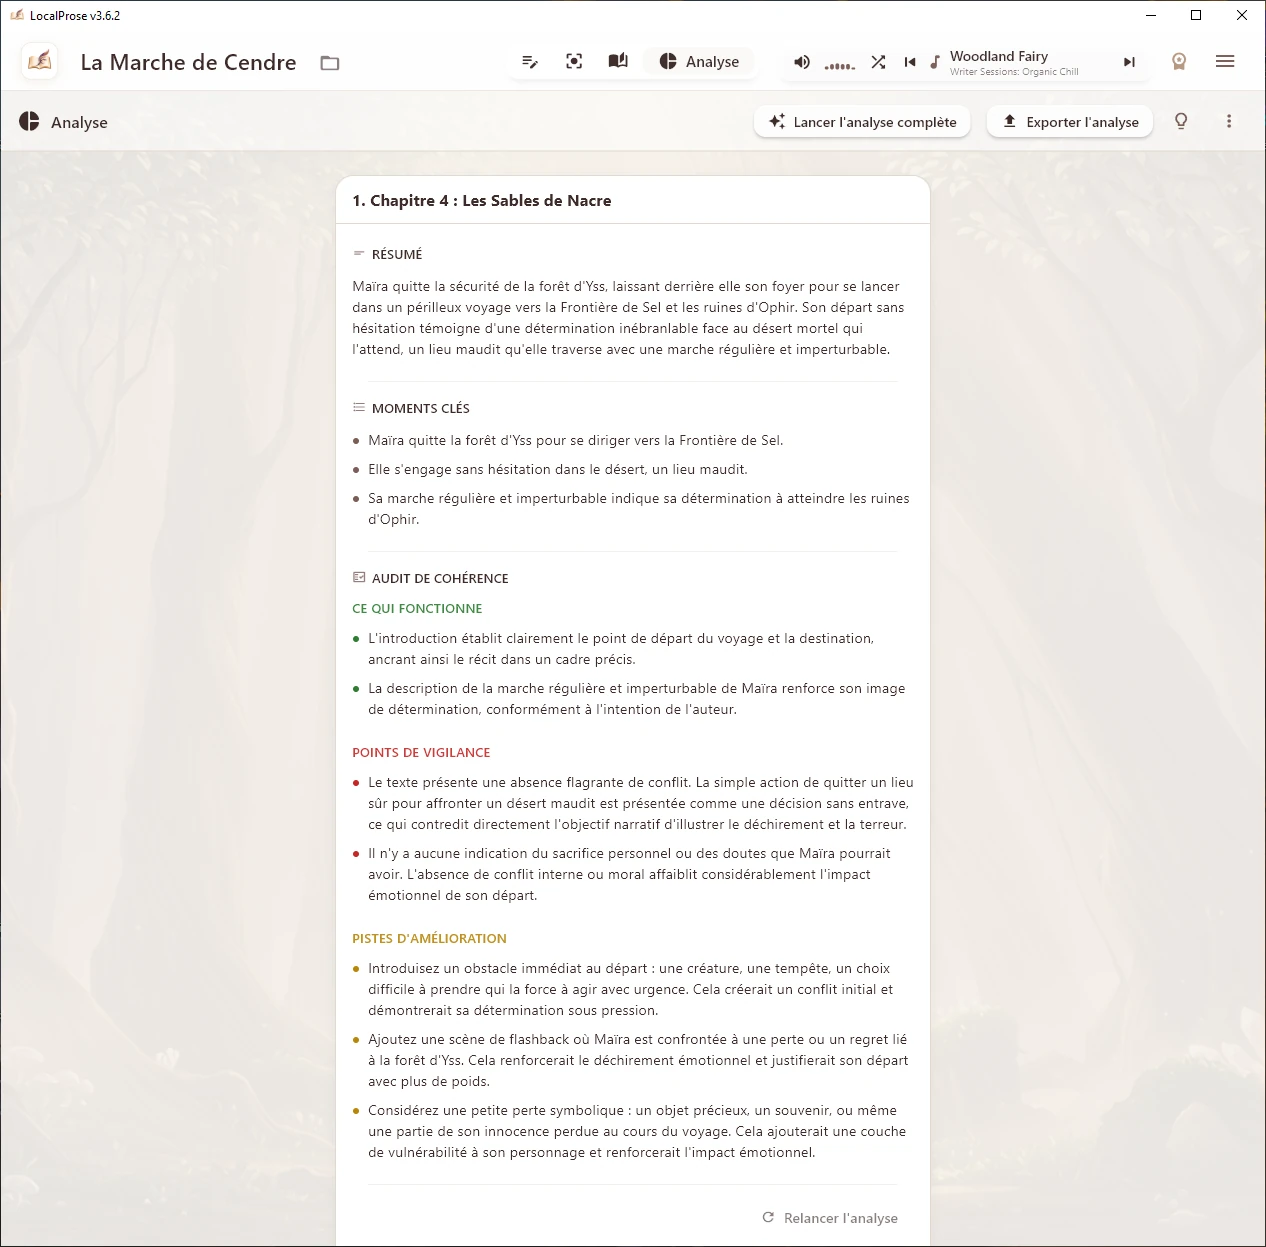The height and width of the screenshot is (1247, 1266).
Task: Skip to the next track
Action: point(1129,62)
